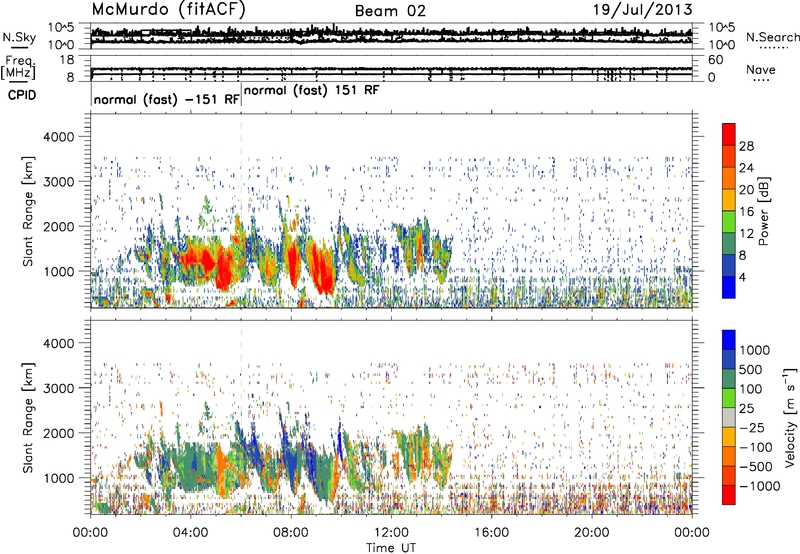The width and height of the screenshot is (800, 554).
Task: Click the '16:00' time axis tick
Action: (x=491, y=533)
